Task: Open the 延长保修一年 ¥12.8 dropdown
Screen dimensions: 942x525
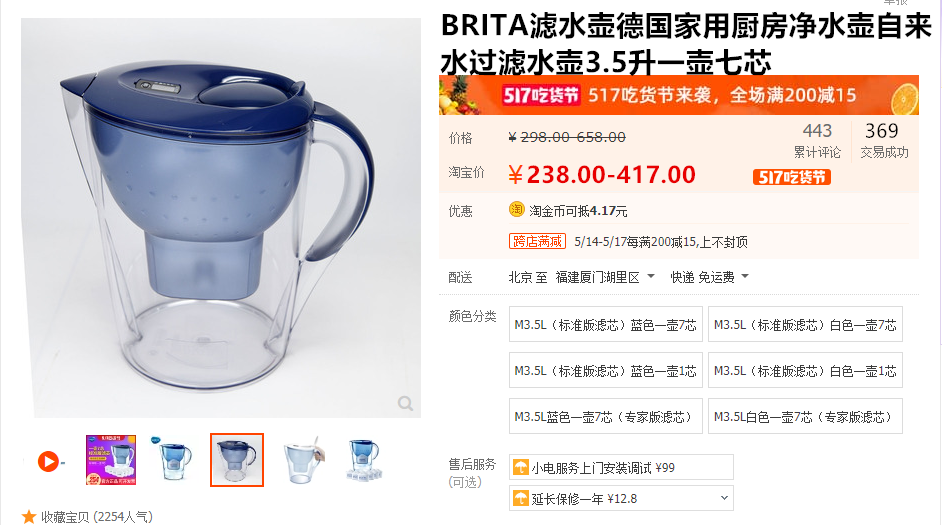Action: [x=621, y=498]
